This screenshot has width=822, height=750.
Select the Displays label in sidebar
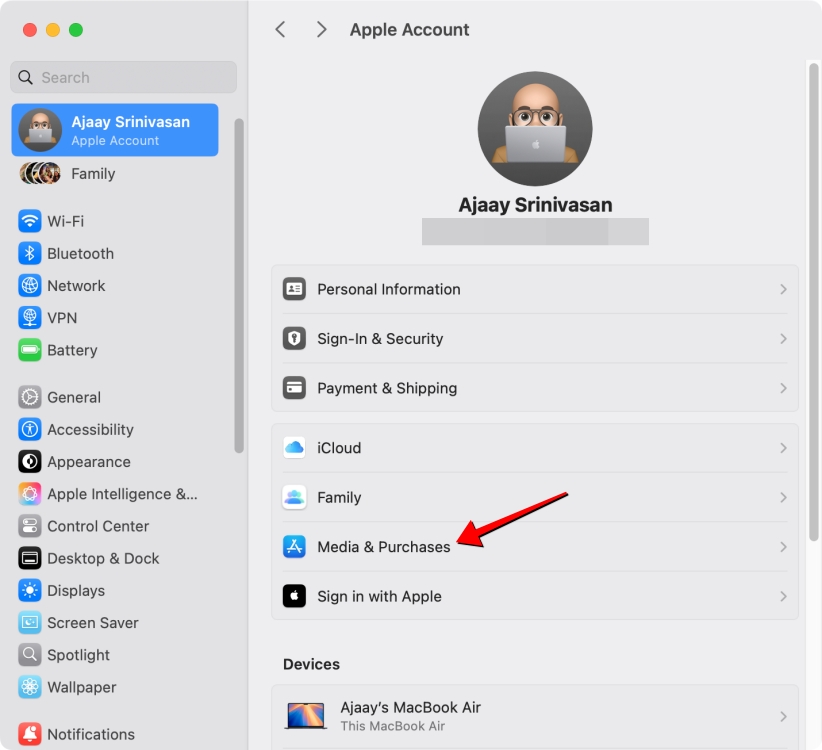pyautogui.click(x=76, y=591)
